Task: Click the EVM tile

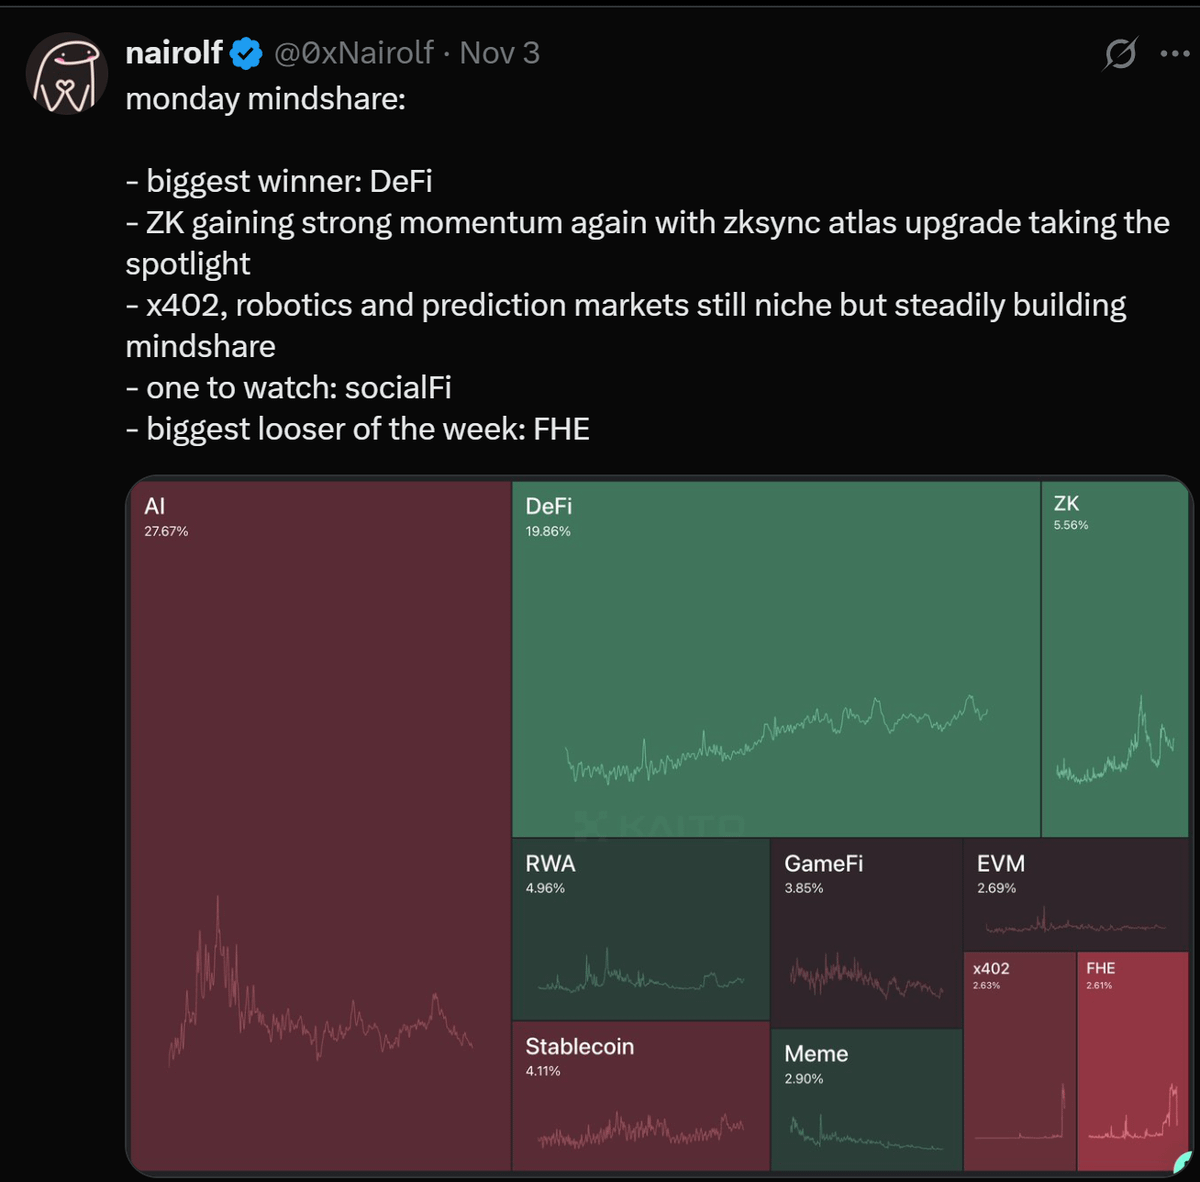Action: pos(1075,895)
